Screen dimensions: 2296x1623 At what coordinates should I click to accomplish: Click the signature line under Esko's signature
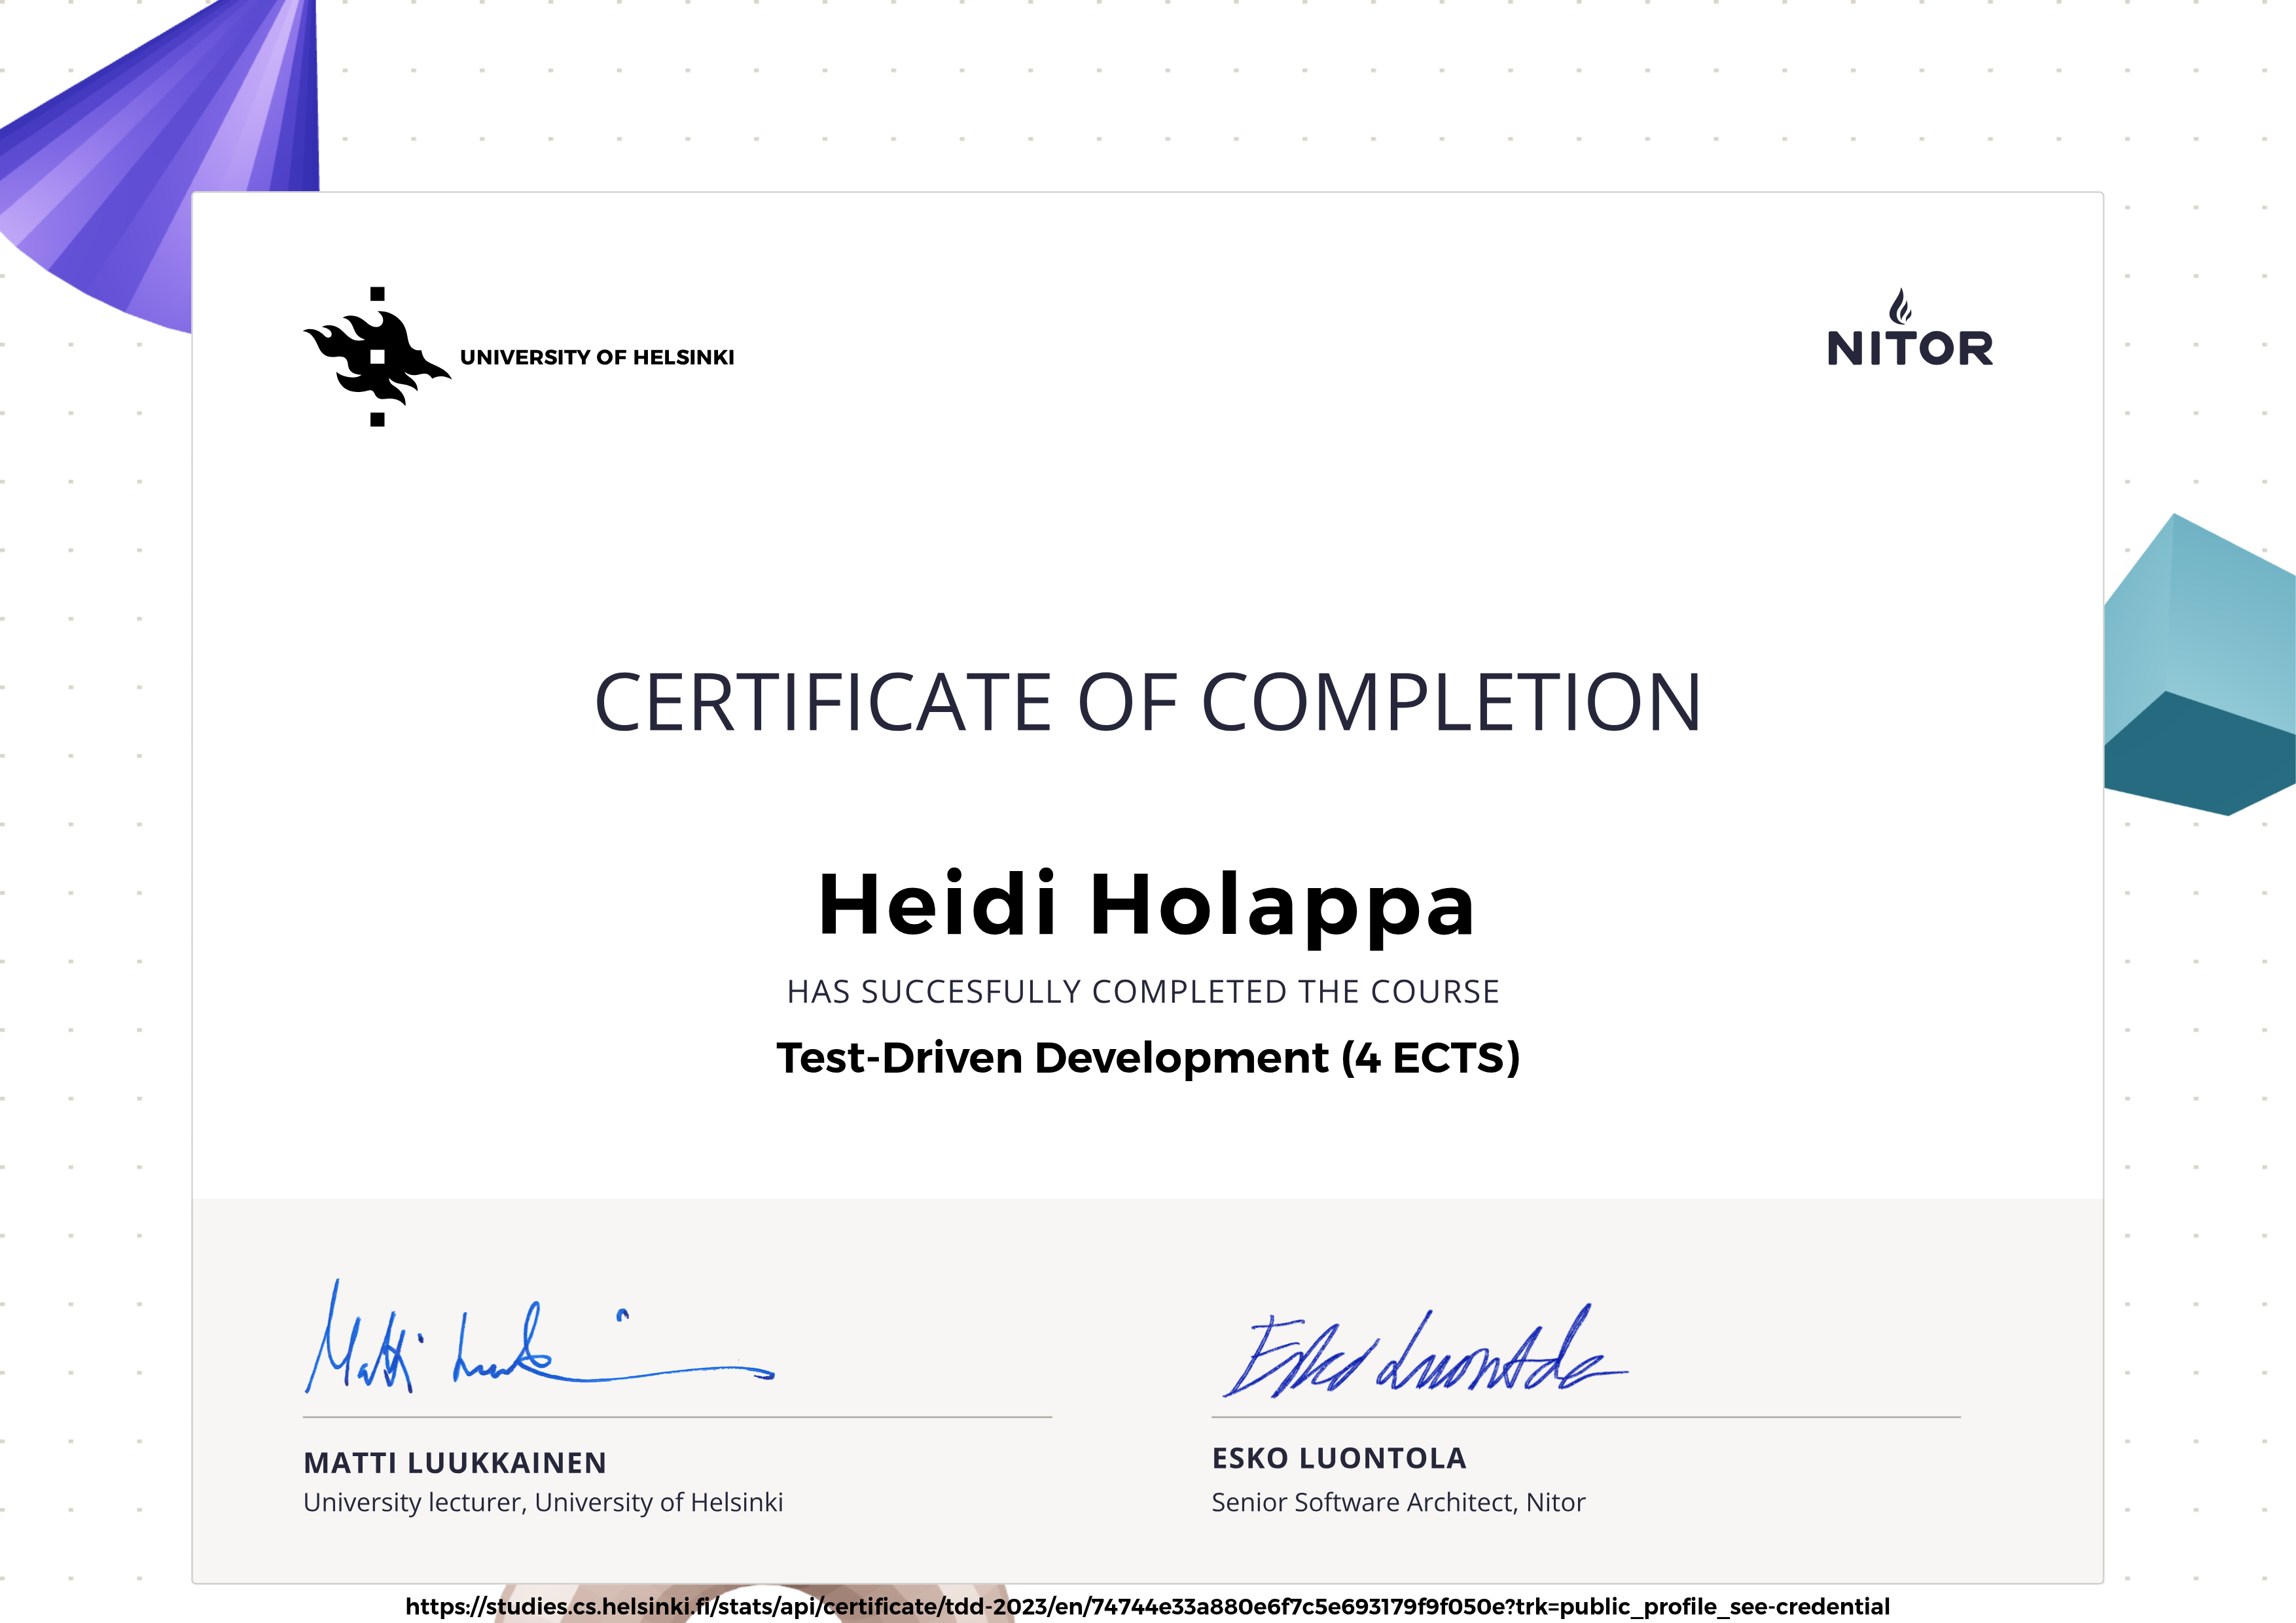(1585, 1417)
